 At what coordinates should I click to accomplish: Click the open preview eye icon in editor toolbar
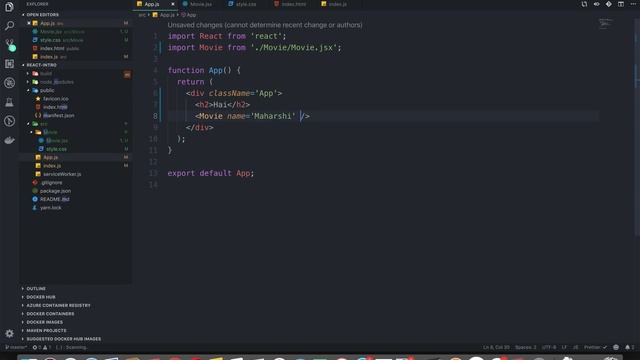pos(596,4)
